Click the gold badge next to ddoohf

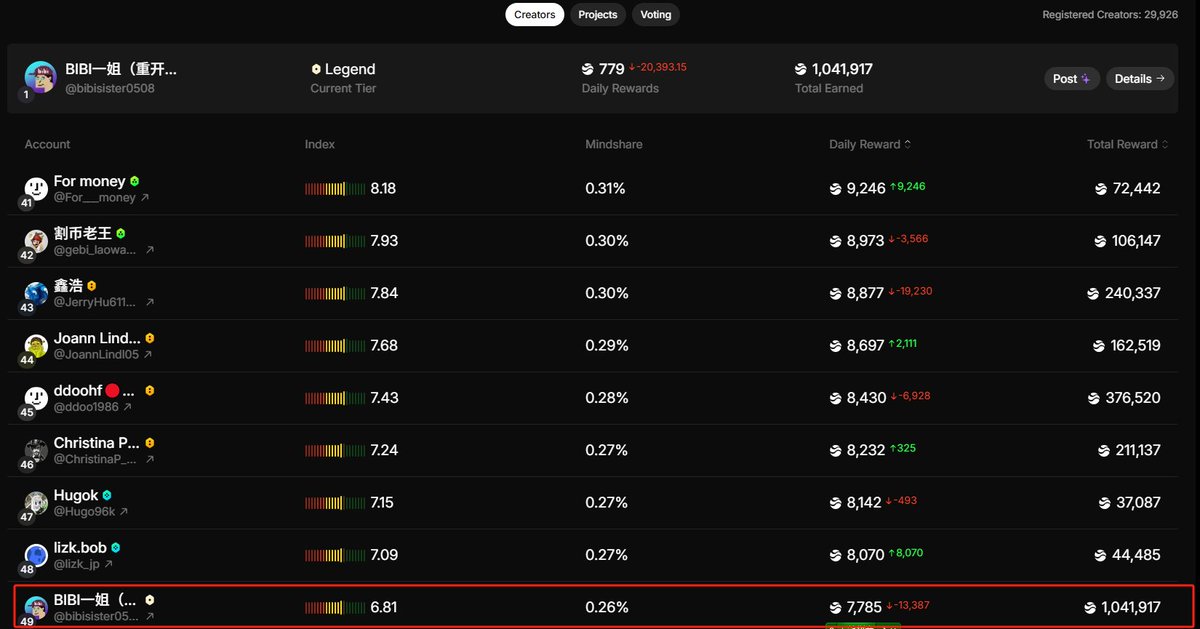tap(150, 391)
